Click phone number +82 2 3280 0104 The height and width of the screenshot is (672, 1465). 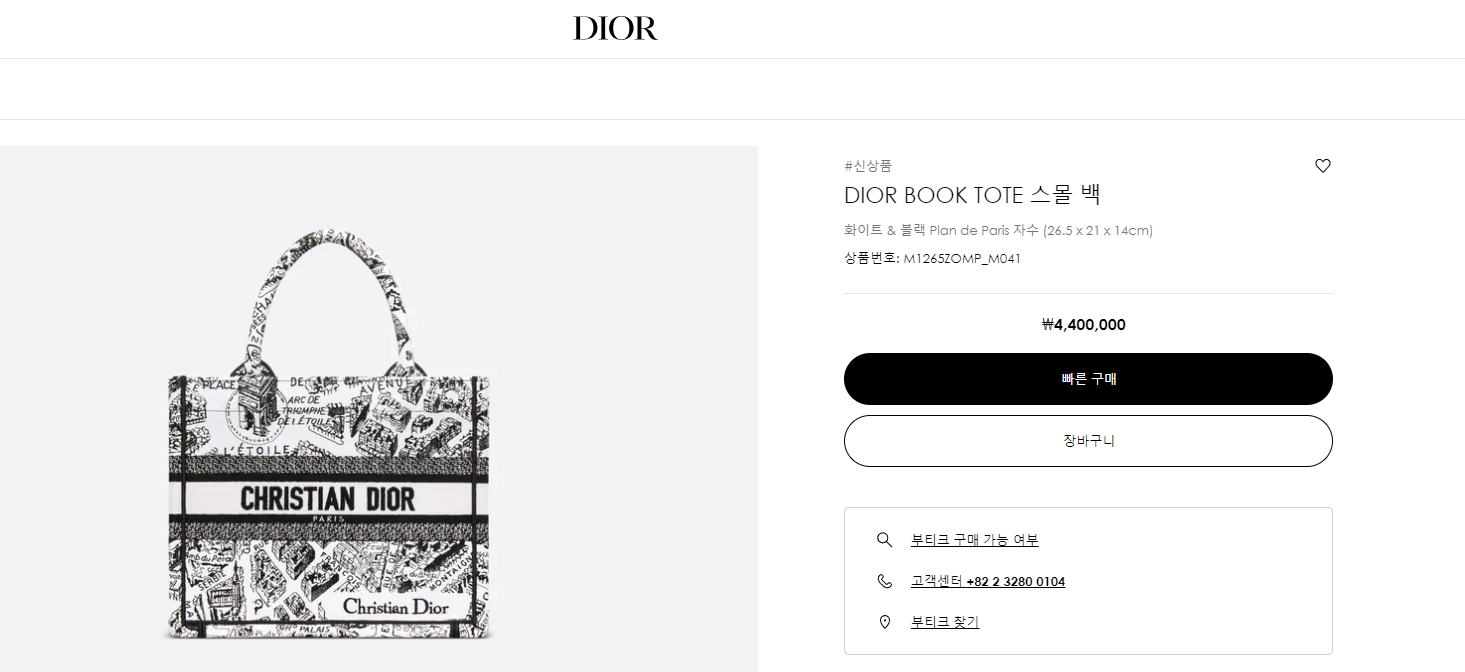point(1016,581)
